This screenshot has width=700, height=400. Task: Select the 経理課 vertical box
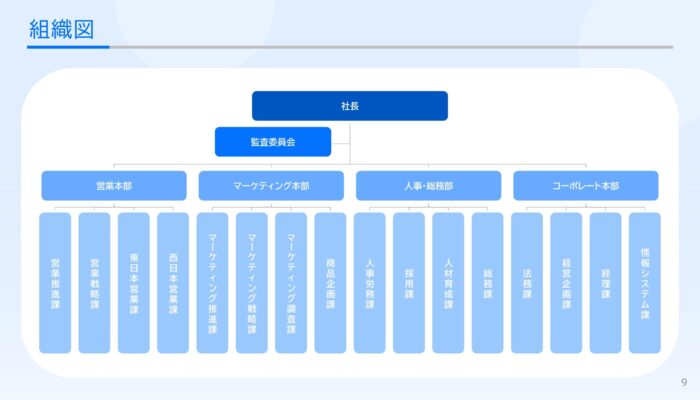[x=605, y=283]
